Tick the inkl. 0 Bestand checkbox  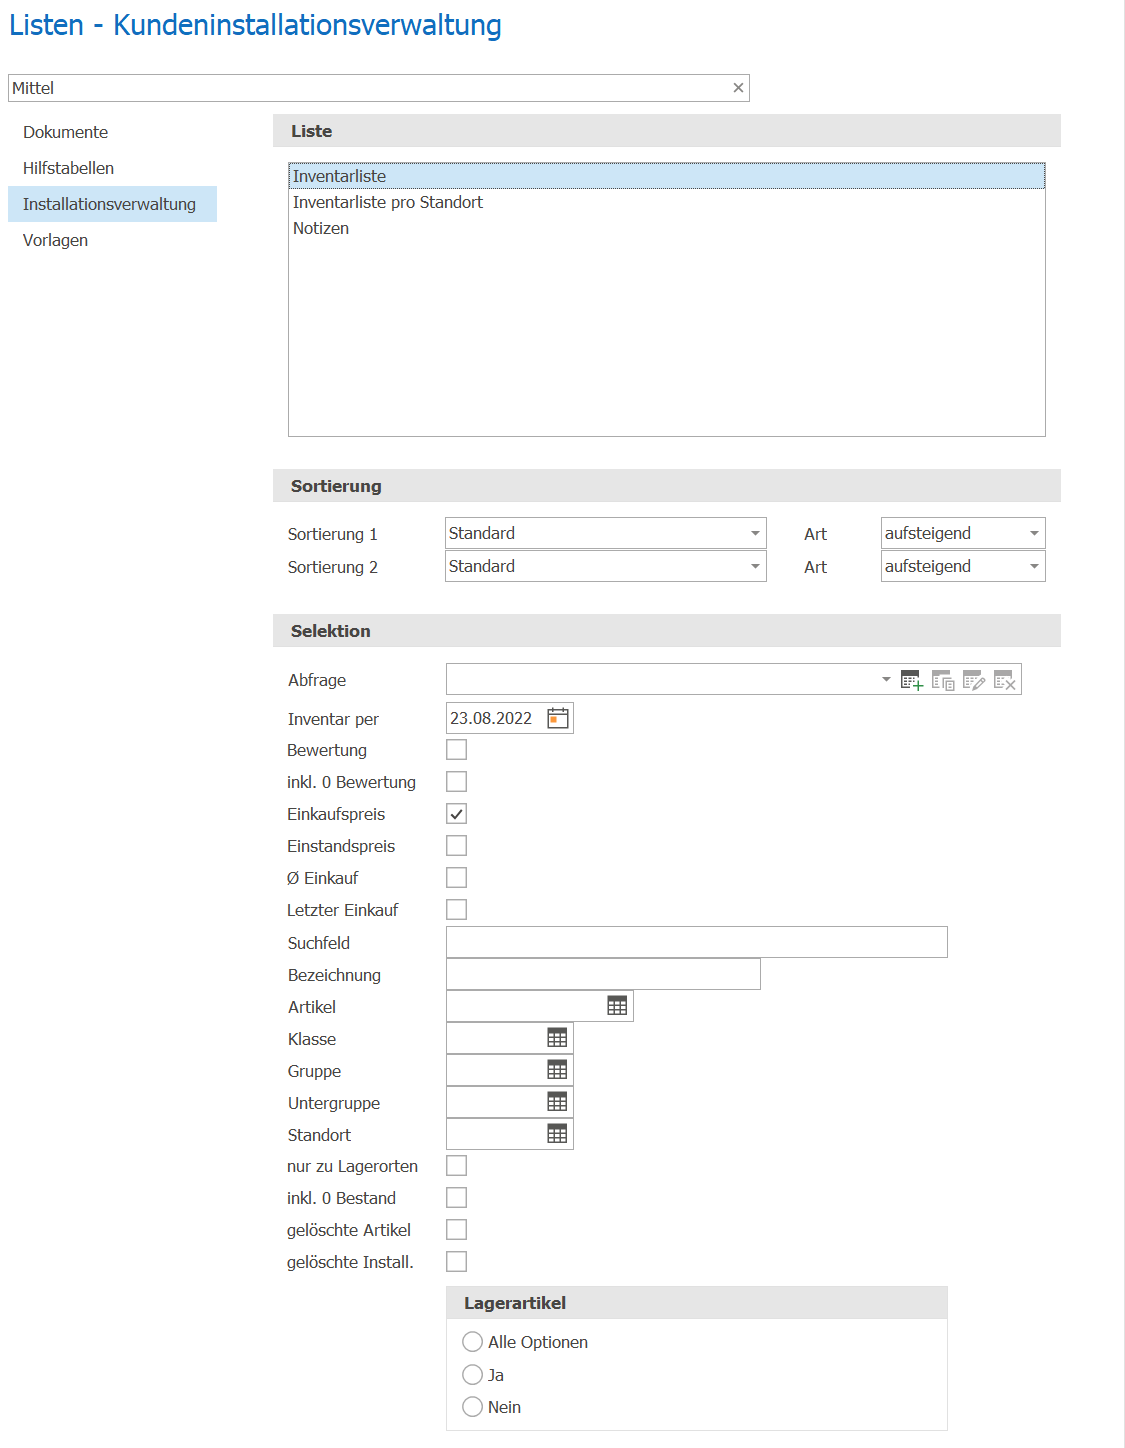coord(456,1198)
